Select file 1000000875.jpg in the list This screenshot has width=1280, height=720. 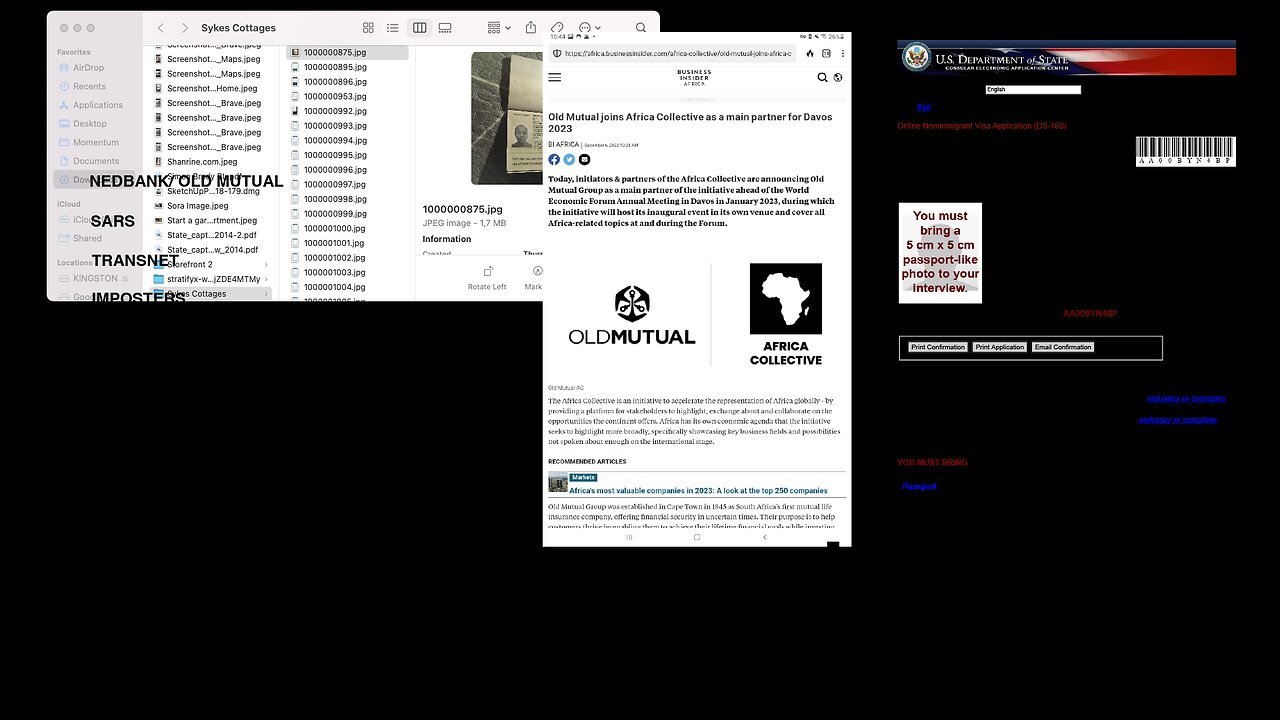347,52
